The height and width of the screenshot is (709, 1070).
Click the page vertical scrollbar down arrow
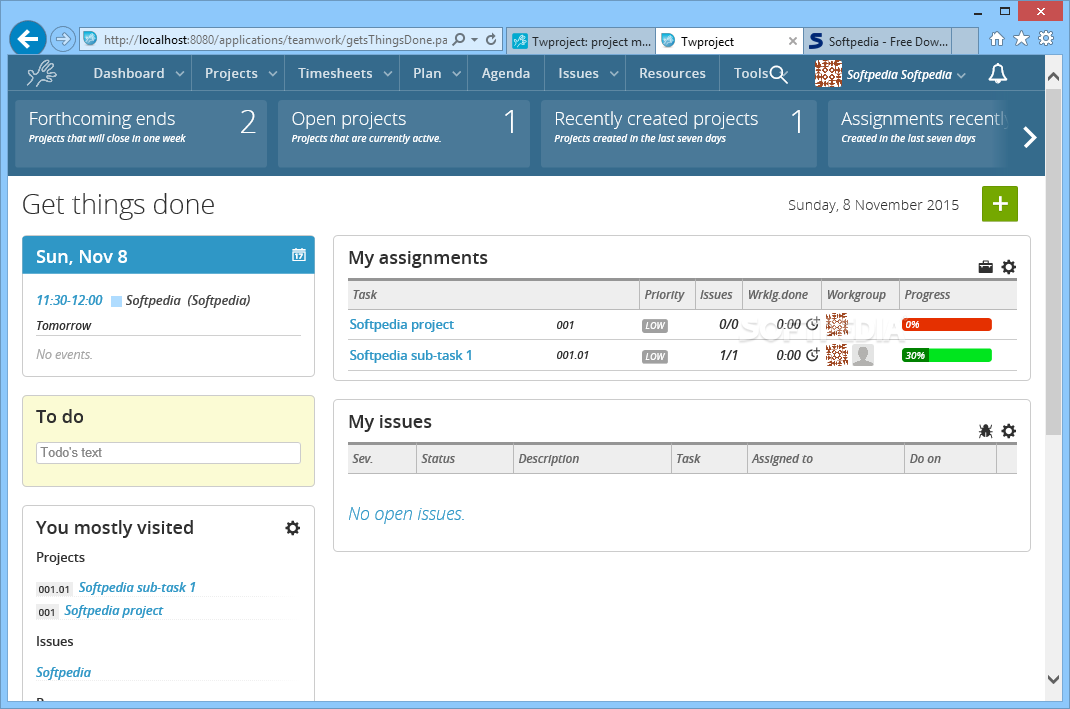coord(1053,680)
